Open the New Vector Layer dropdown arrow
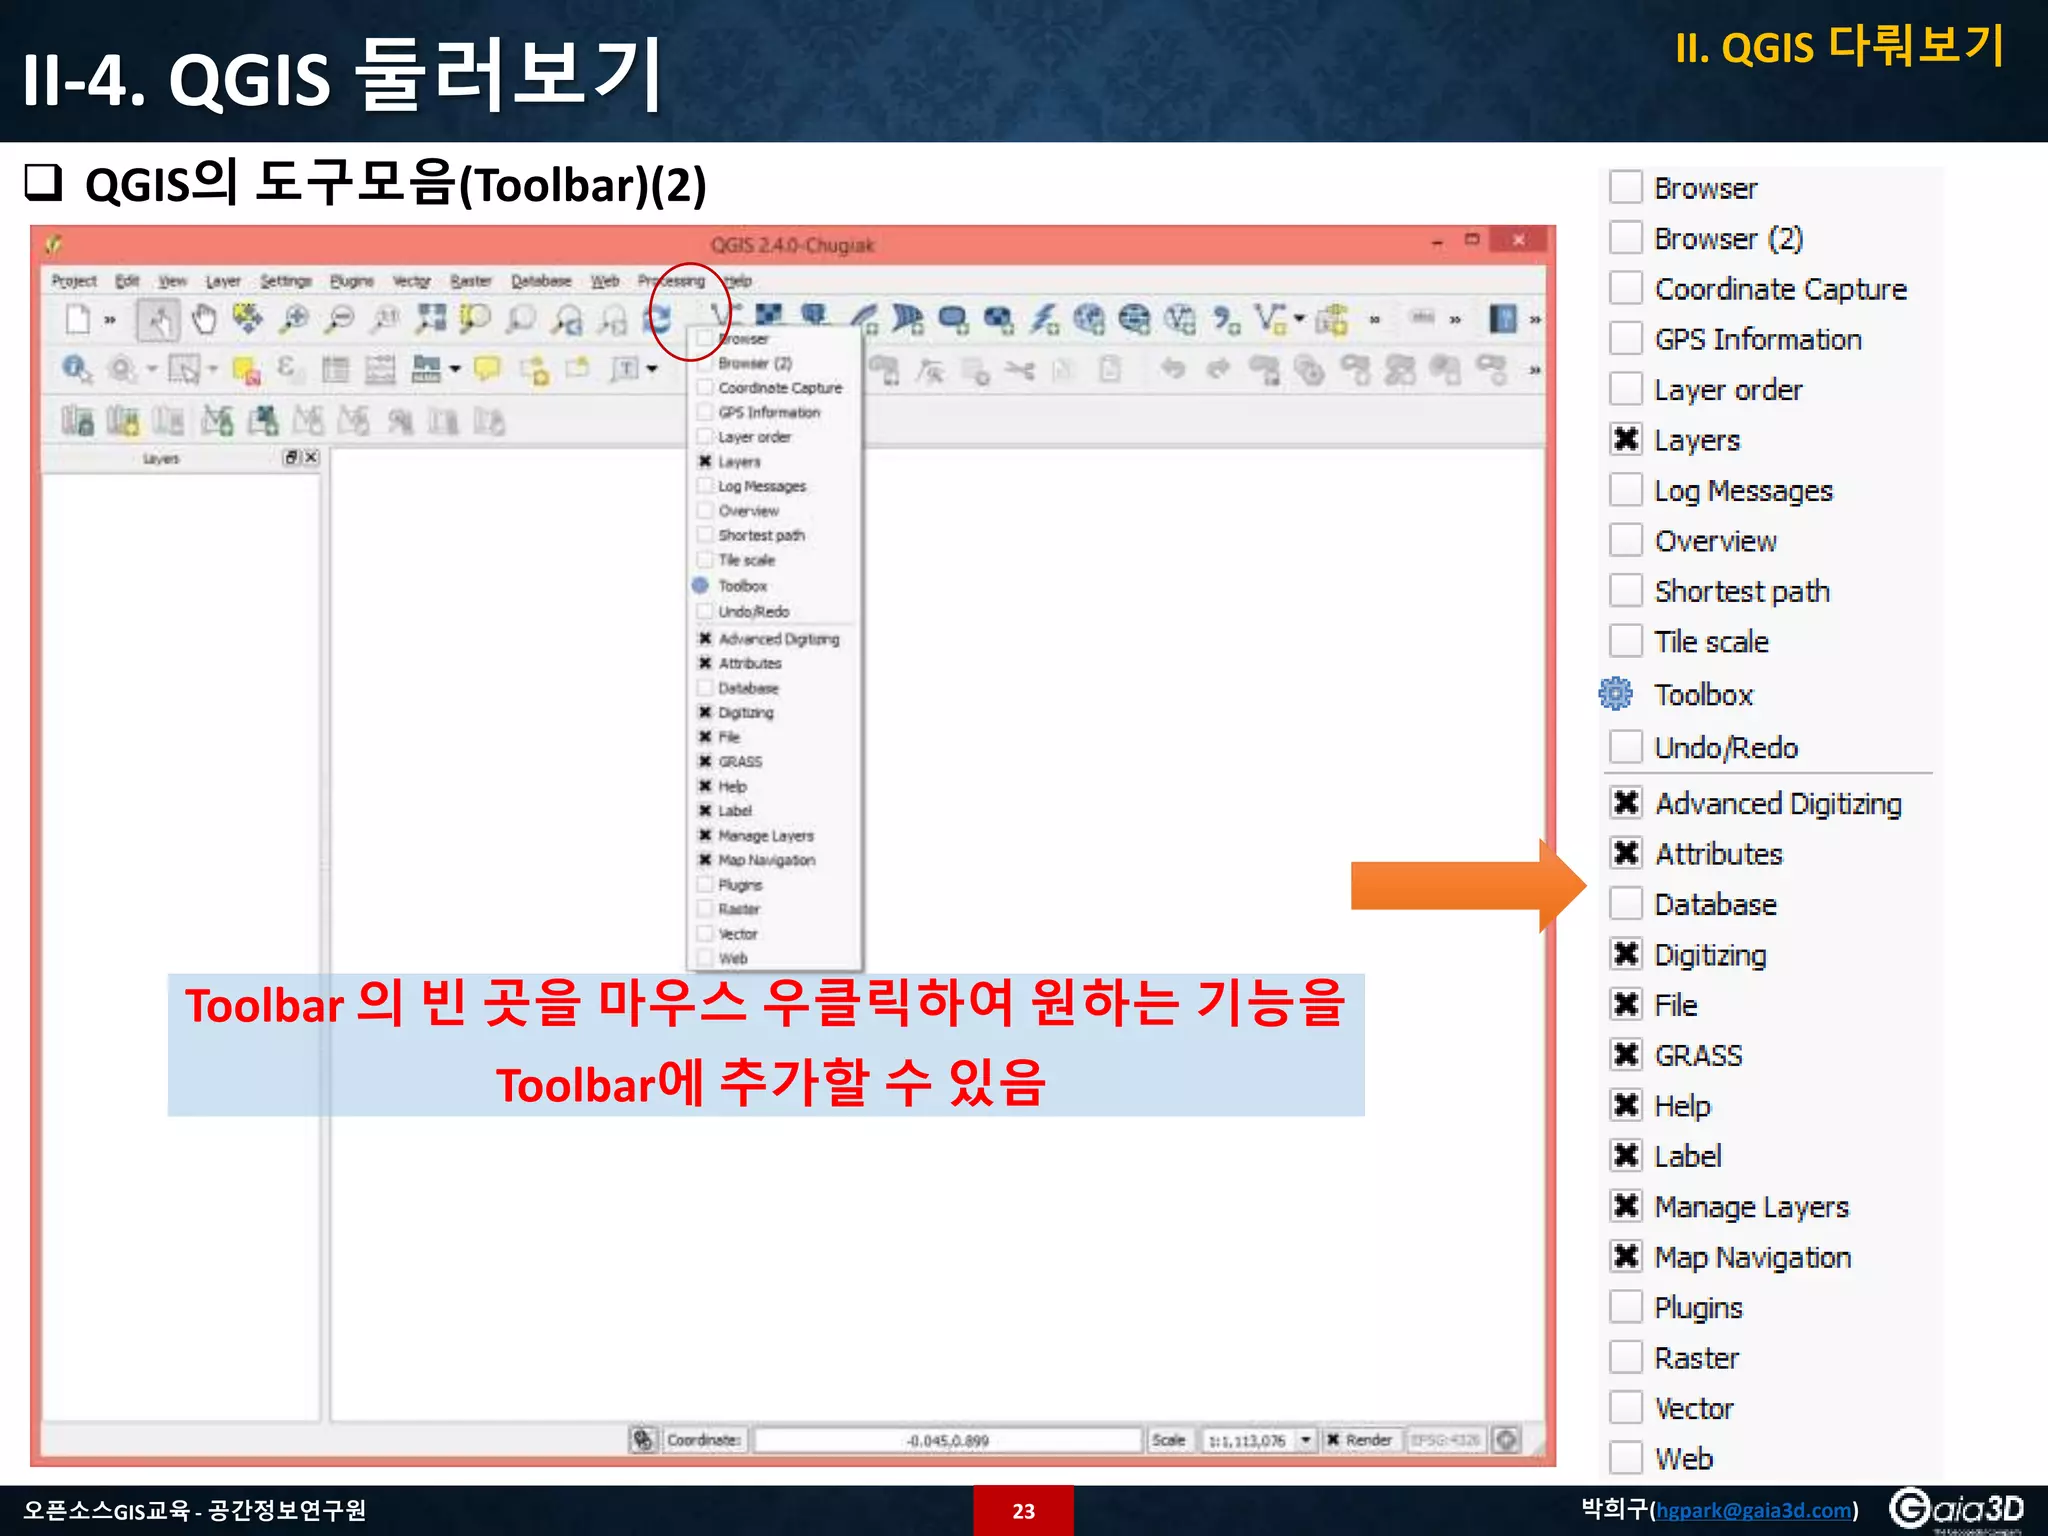The image size is (2048, 1536). tap(1299, 319)
